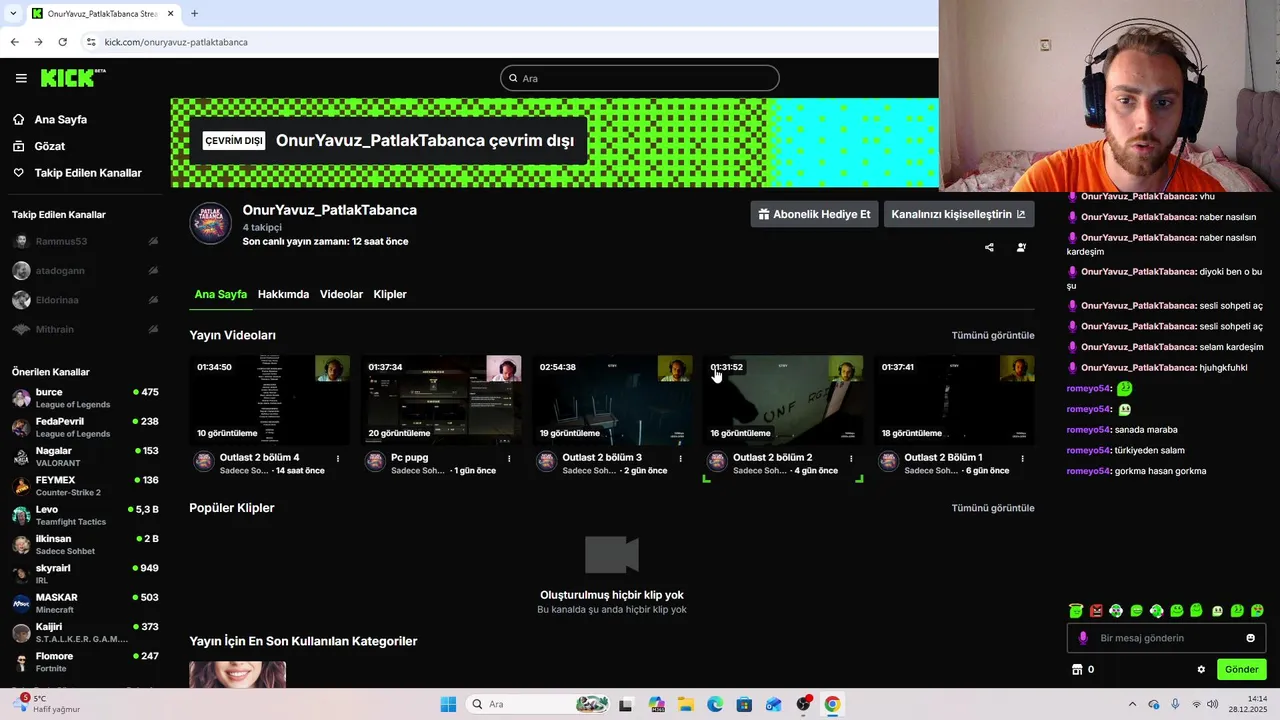Click Abonelik Hediye Et button
The width and height of the screenshot is (1280, 720).
pos(814,214)
